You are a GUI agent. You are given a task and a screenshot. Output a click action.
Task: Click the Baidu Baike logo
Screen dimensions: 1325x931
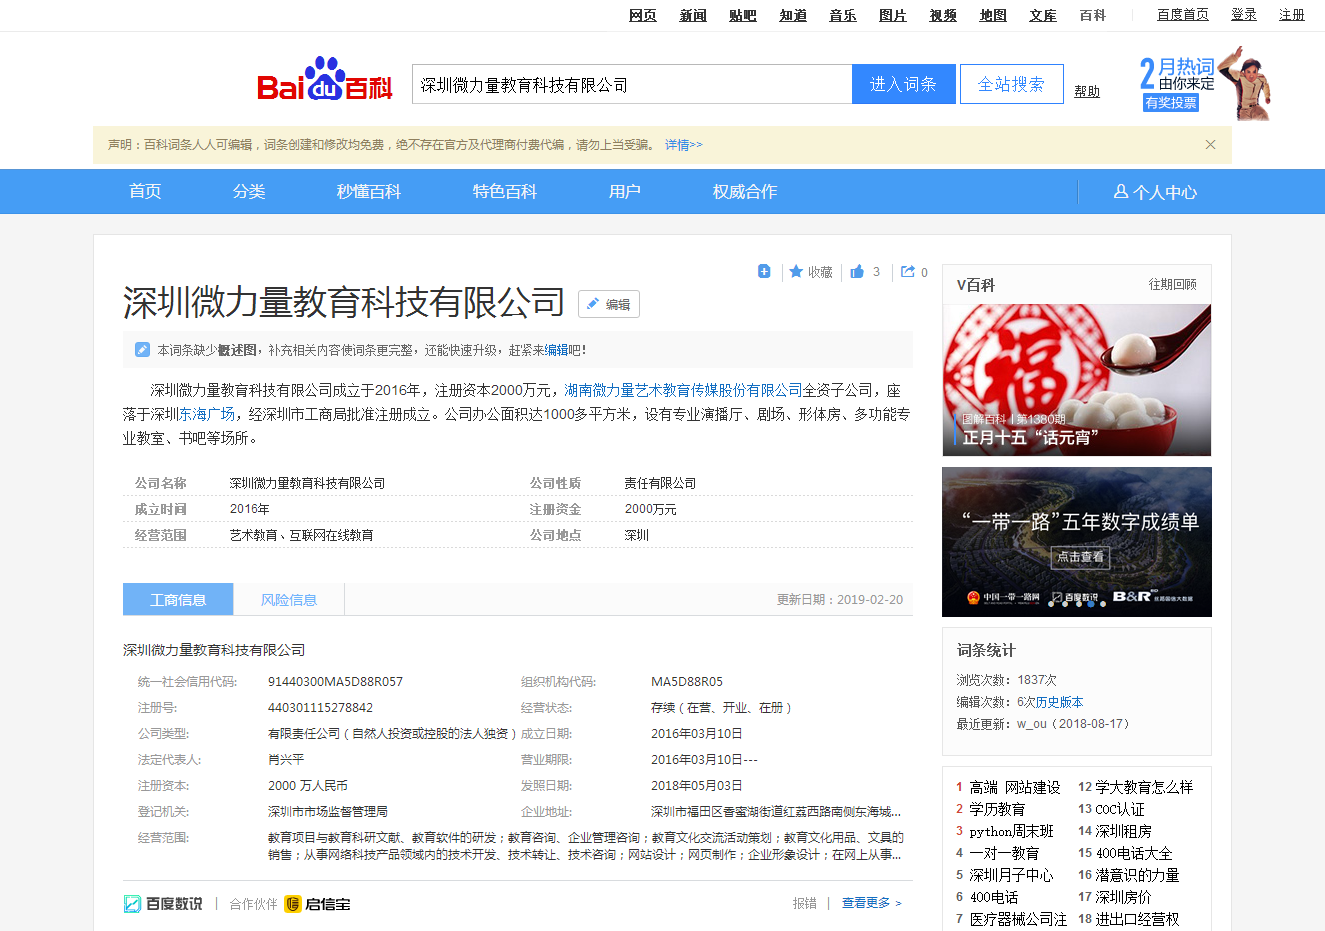click(325, 80)
